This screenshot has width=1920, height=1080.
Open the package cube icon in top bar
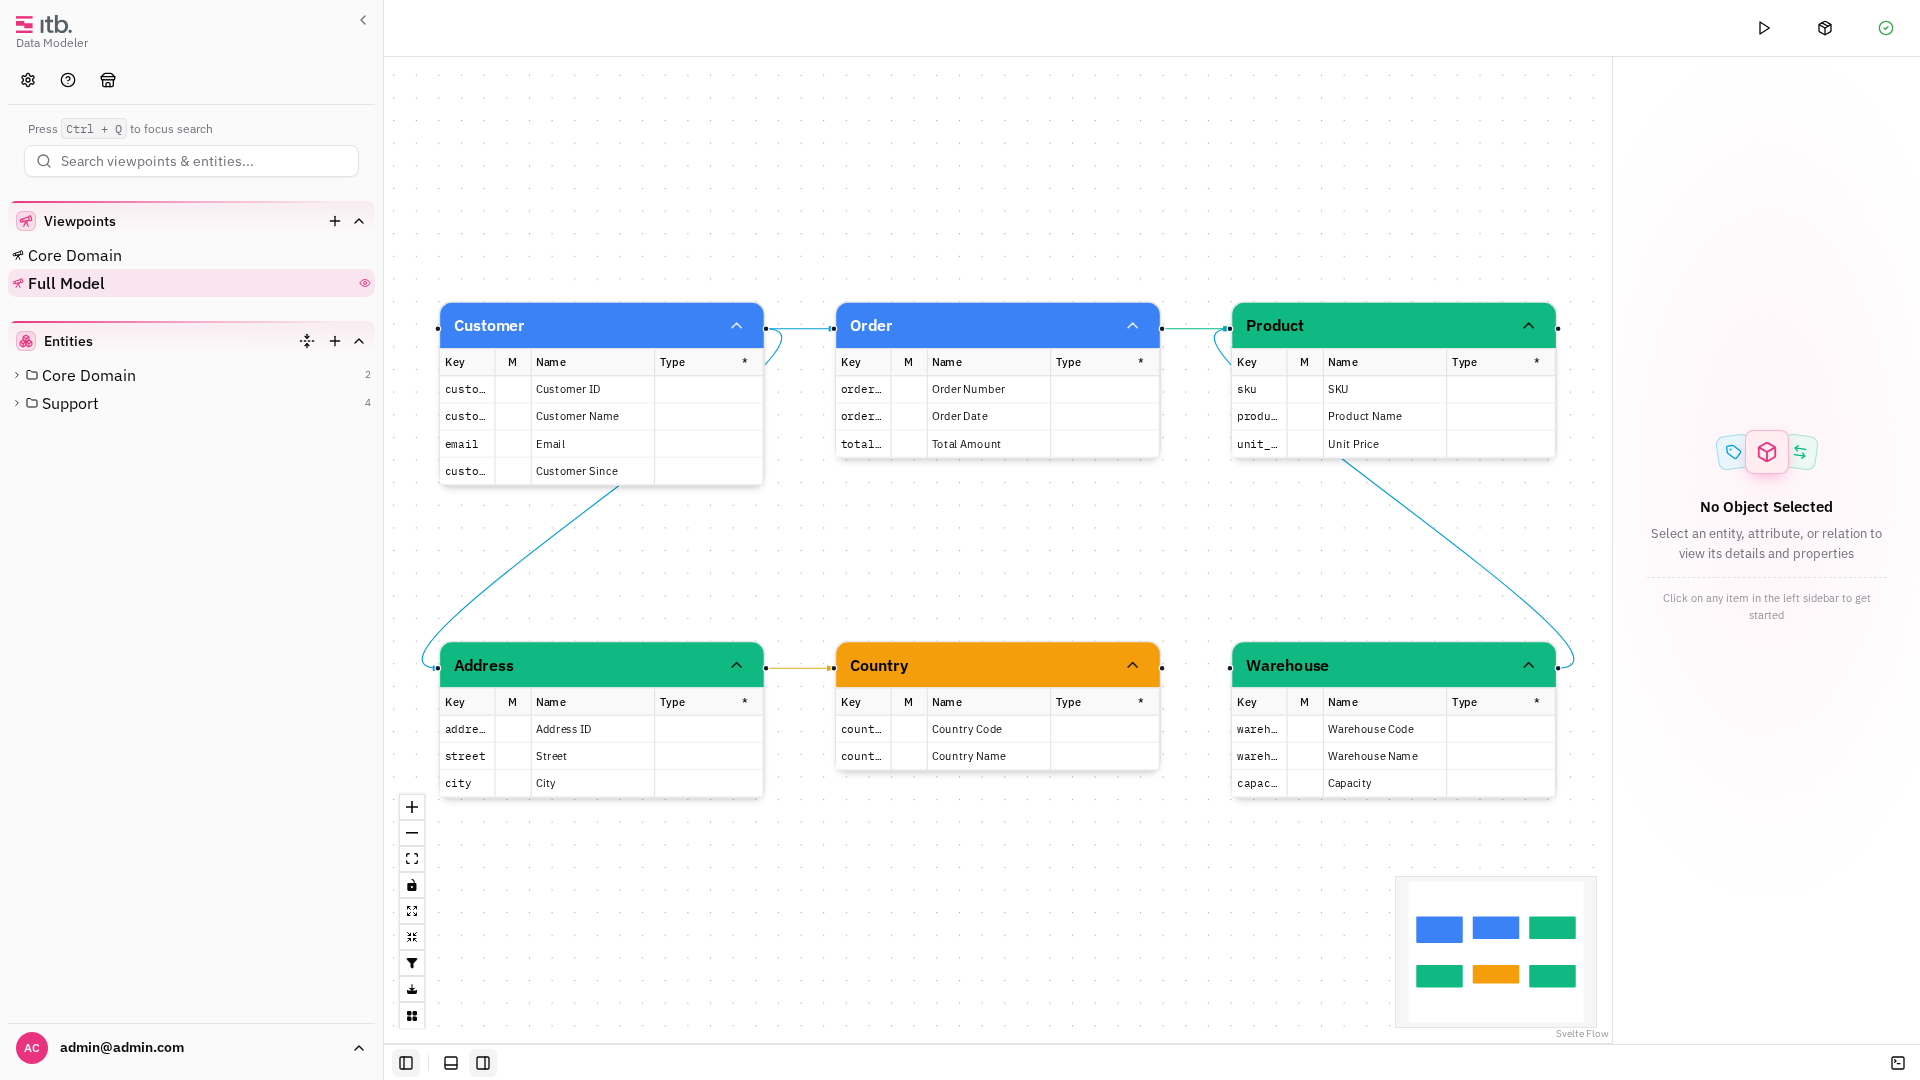pos(1825,28)
